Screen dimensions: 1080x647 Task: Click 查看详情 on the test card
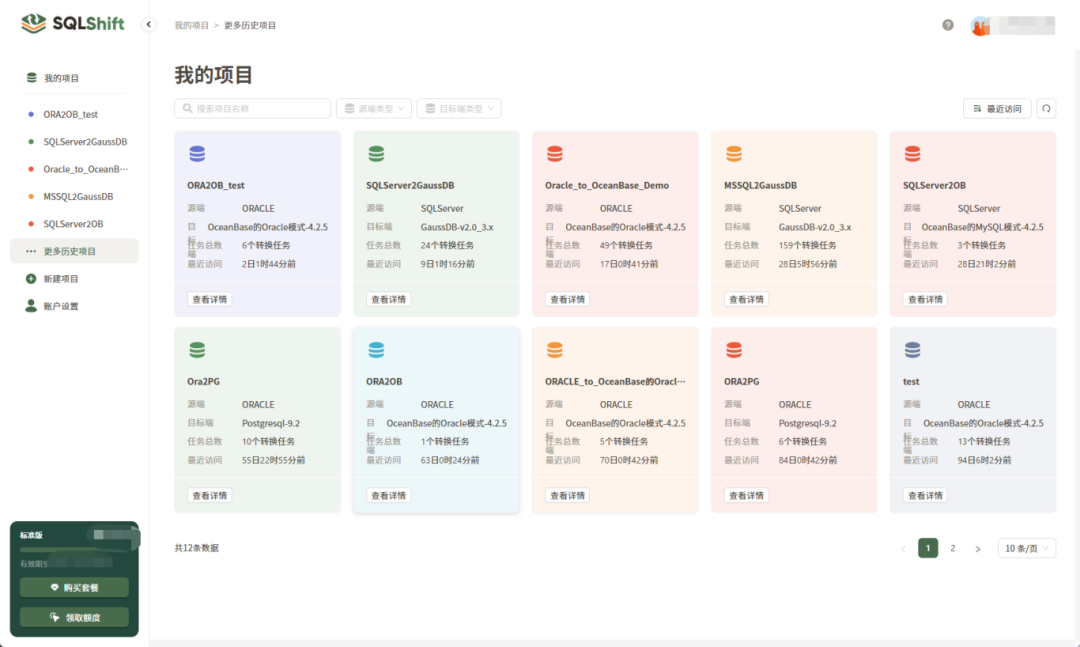[925, 495]
